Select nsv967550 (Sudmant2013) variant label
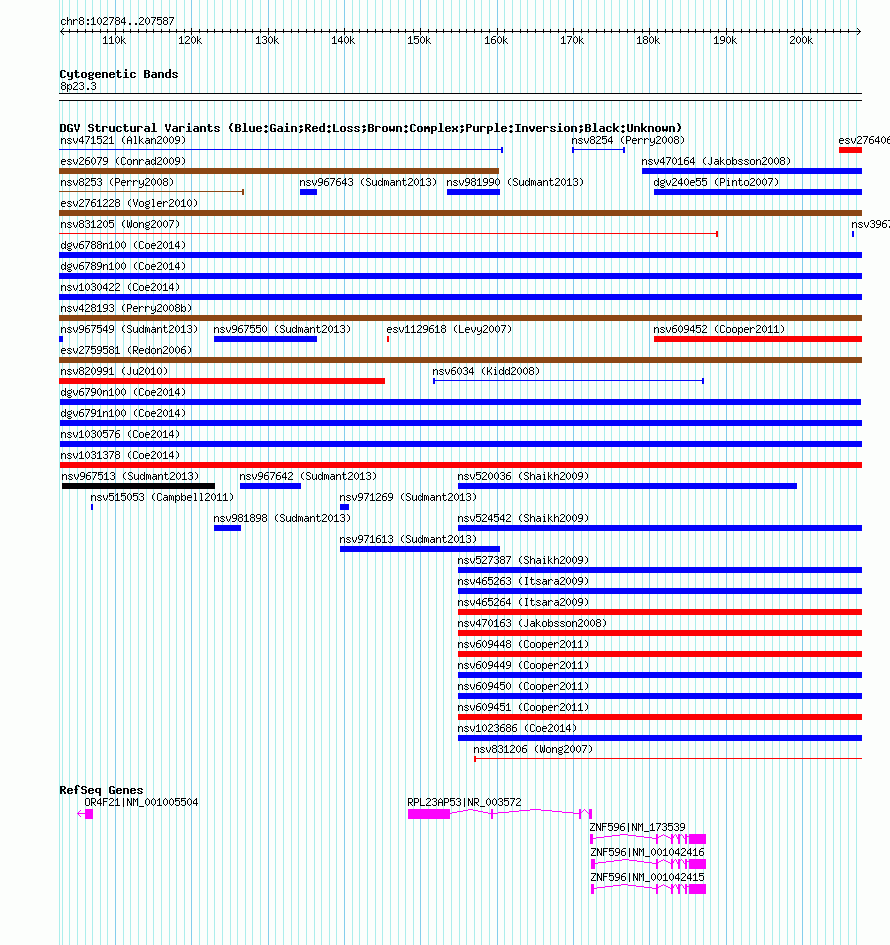The height and width of the screenshot is (945, 890). click(282, 330)
